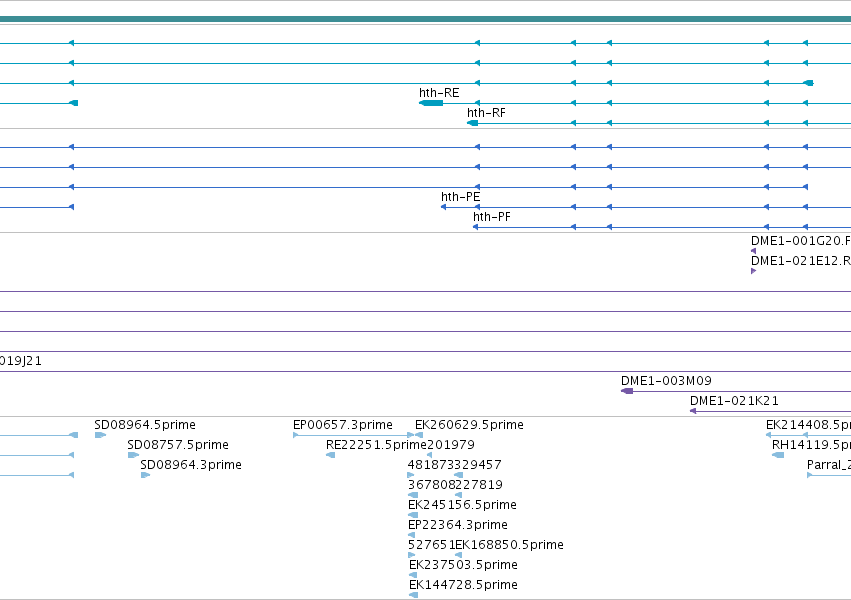This screenshot has width=851, height=600.
Task: Click the 481873 feature label
Action: 431,465
